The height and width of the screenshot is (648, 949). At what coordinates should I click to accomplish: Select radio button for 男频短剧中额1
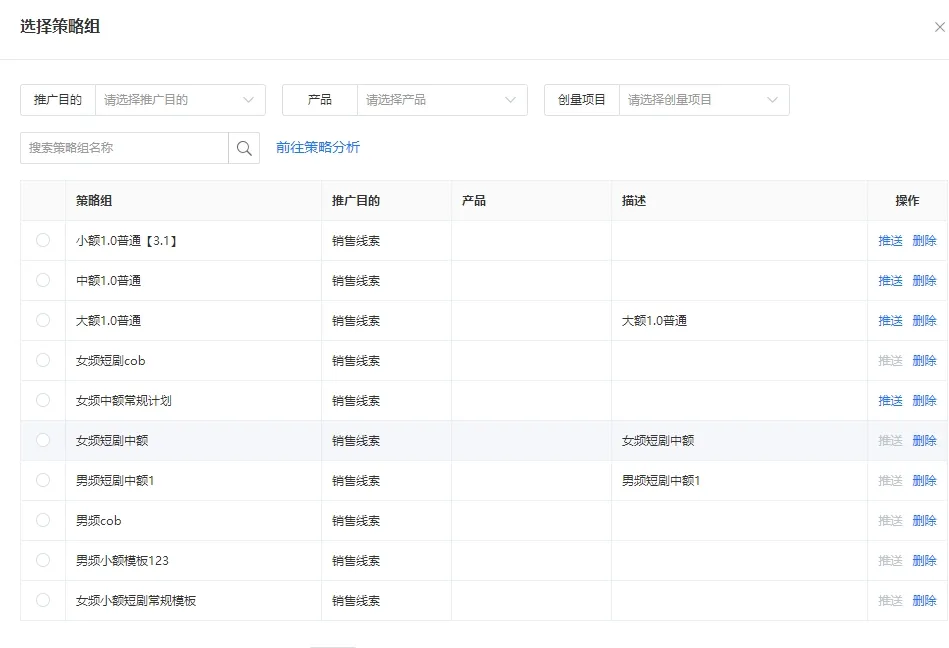(x=43, y=480)
